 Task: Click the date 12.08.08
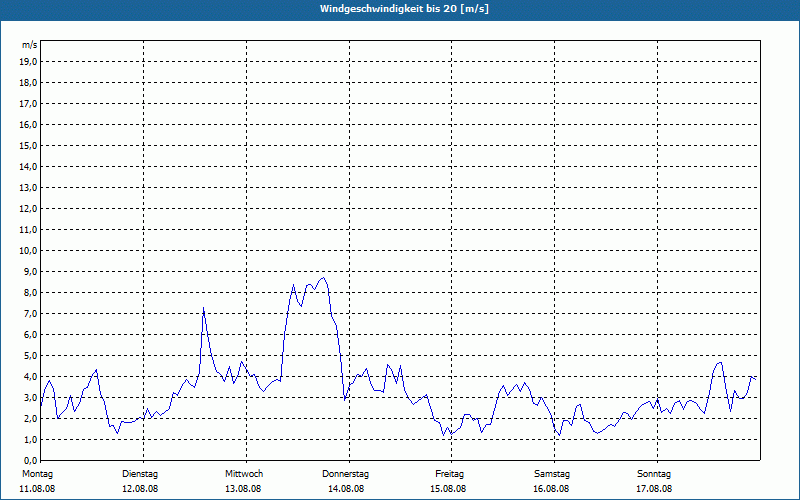tap(140, 489)
